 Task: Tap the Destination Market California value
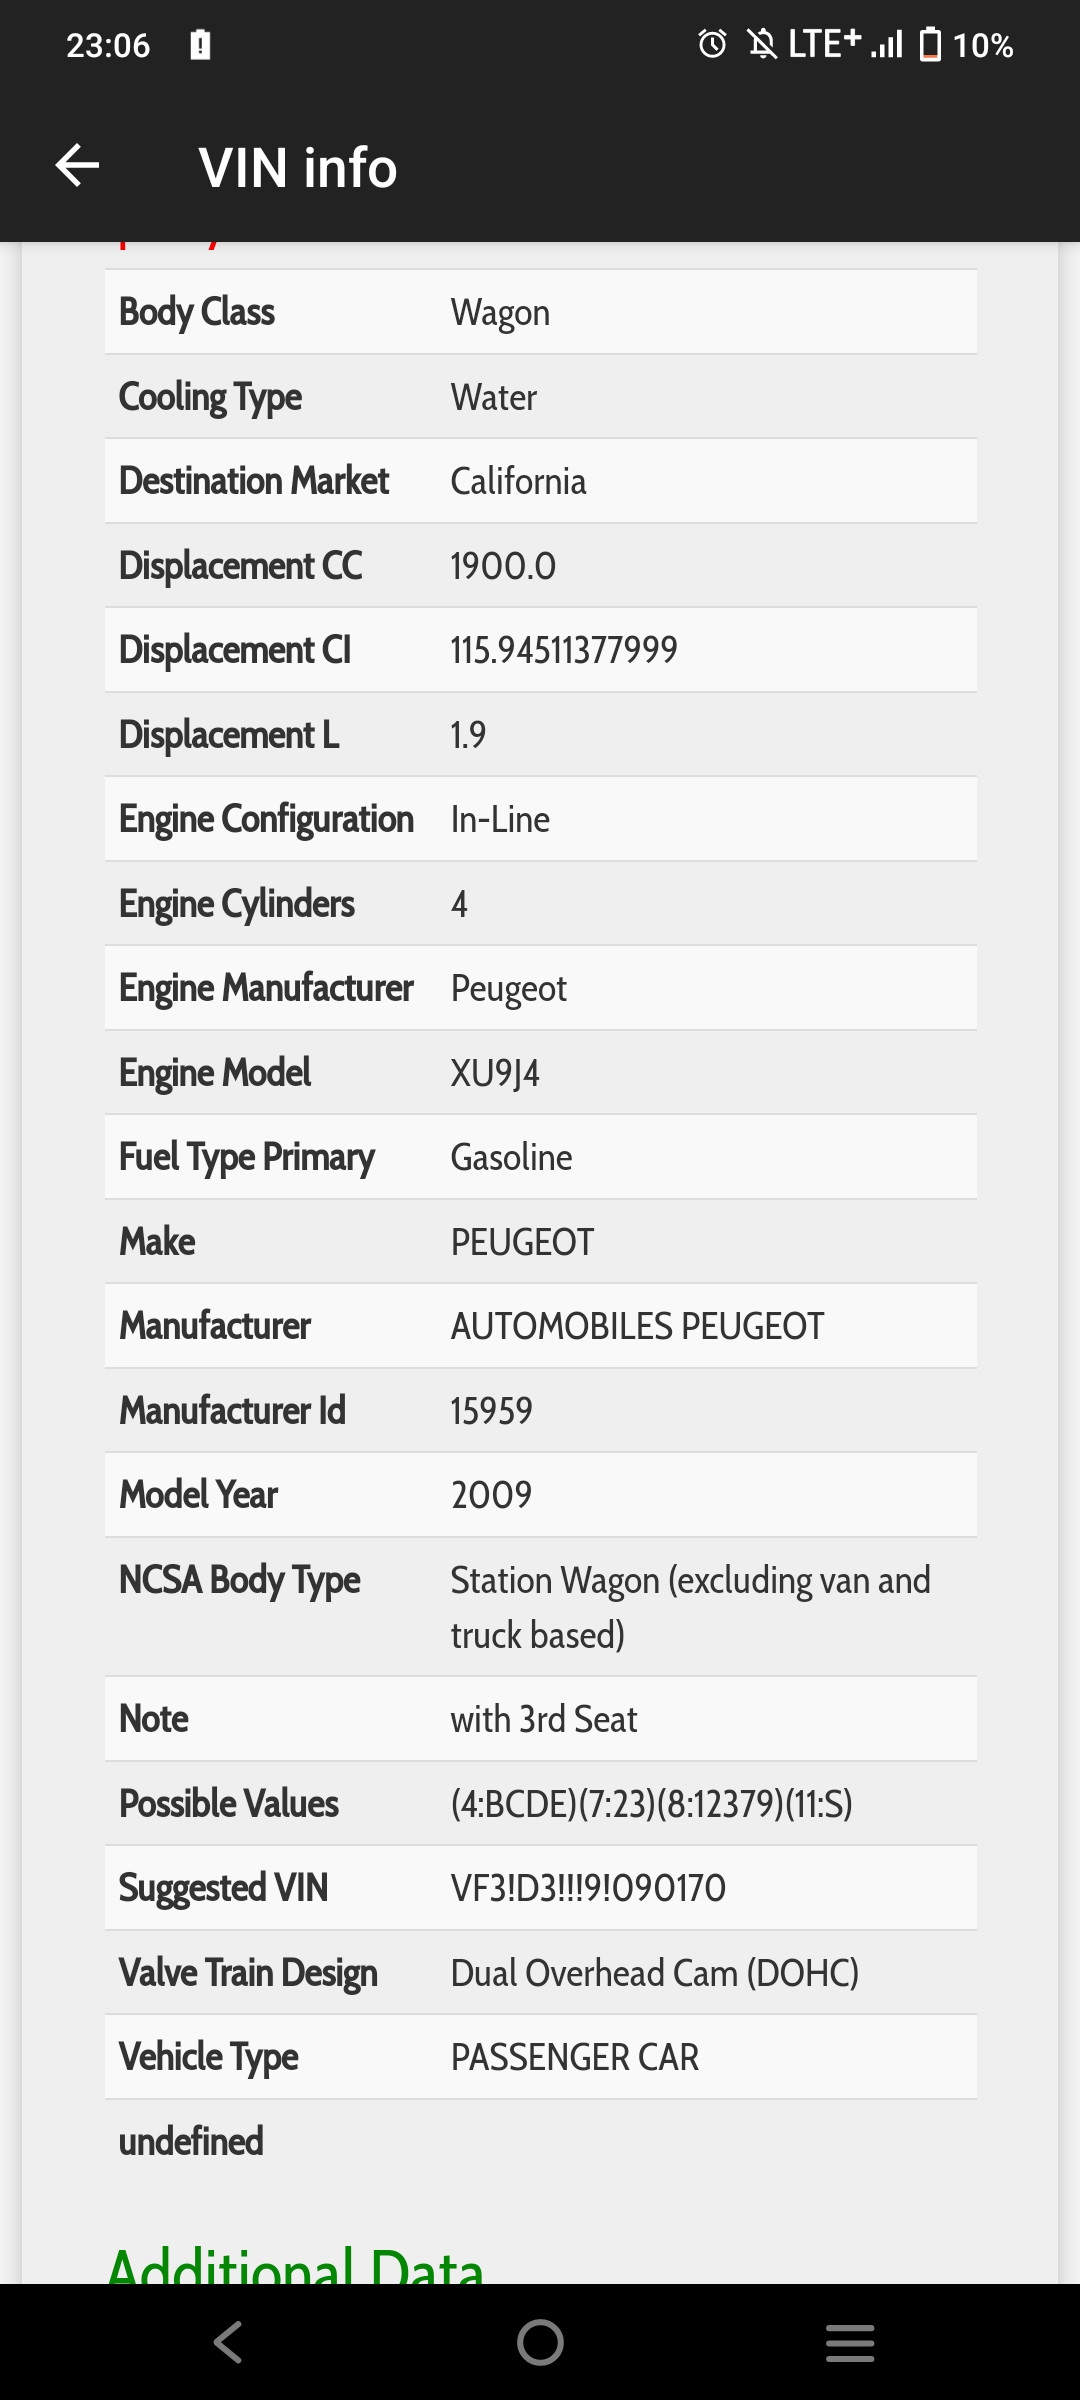(x=518, y=482)
